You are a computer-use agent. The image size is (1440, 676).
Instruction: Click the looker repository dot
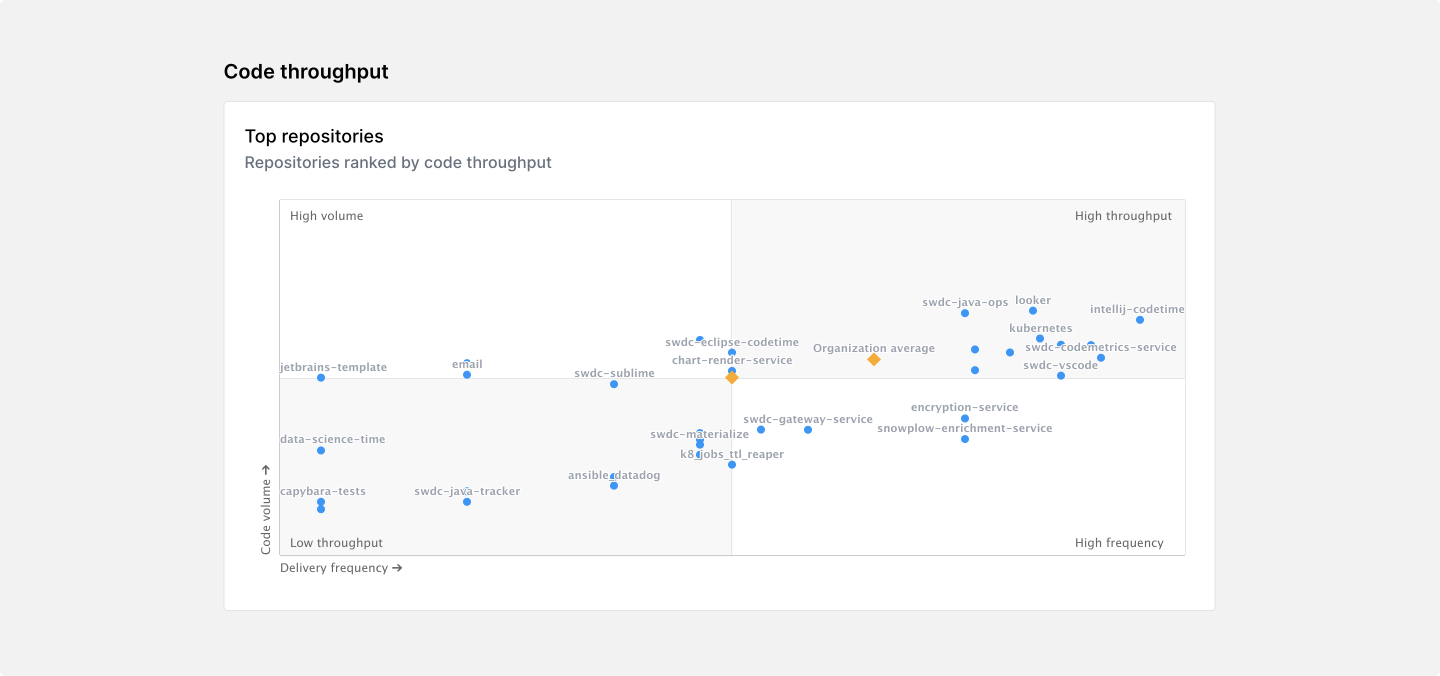(x=1033, y=311)
